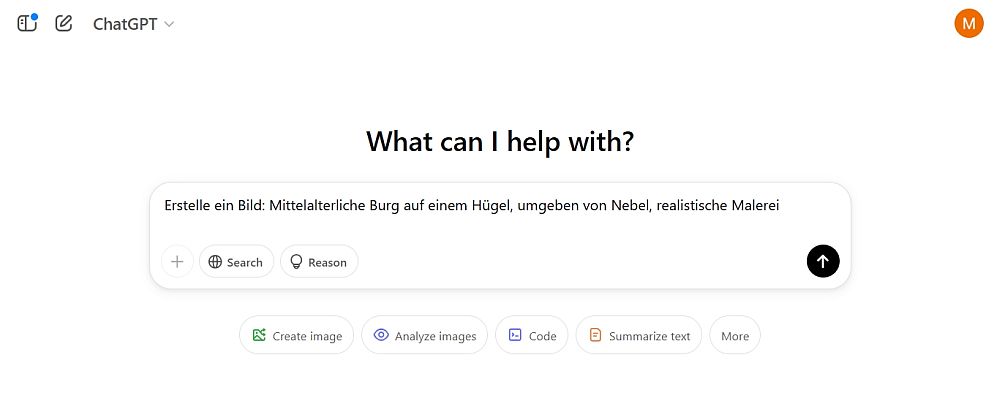
Task: Expand More suggestion options
Action: click(735, 336)
